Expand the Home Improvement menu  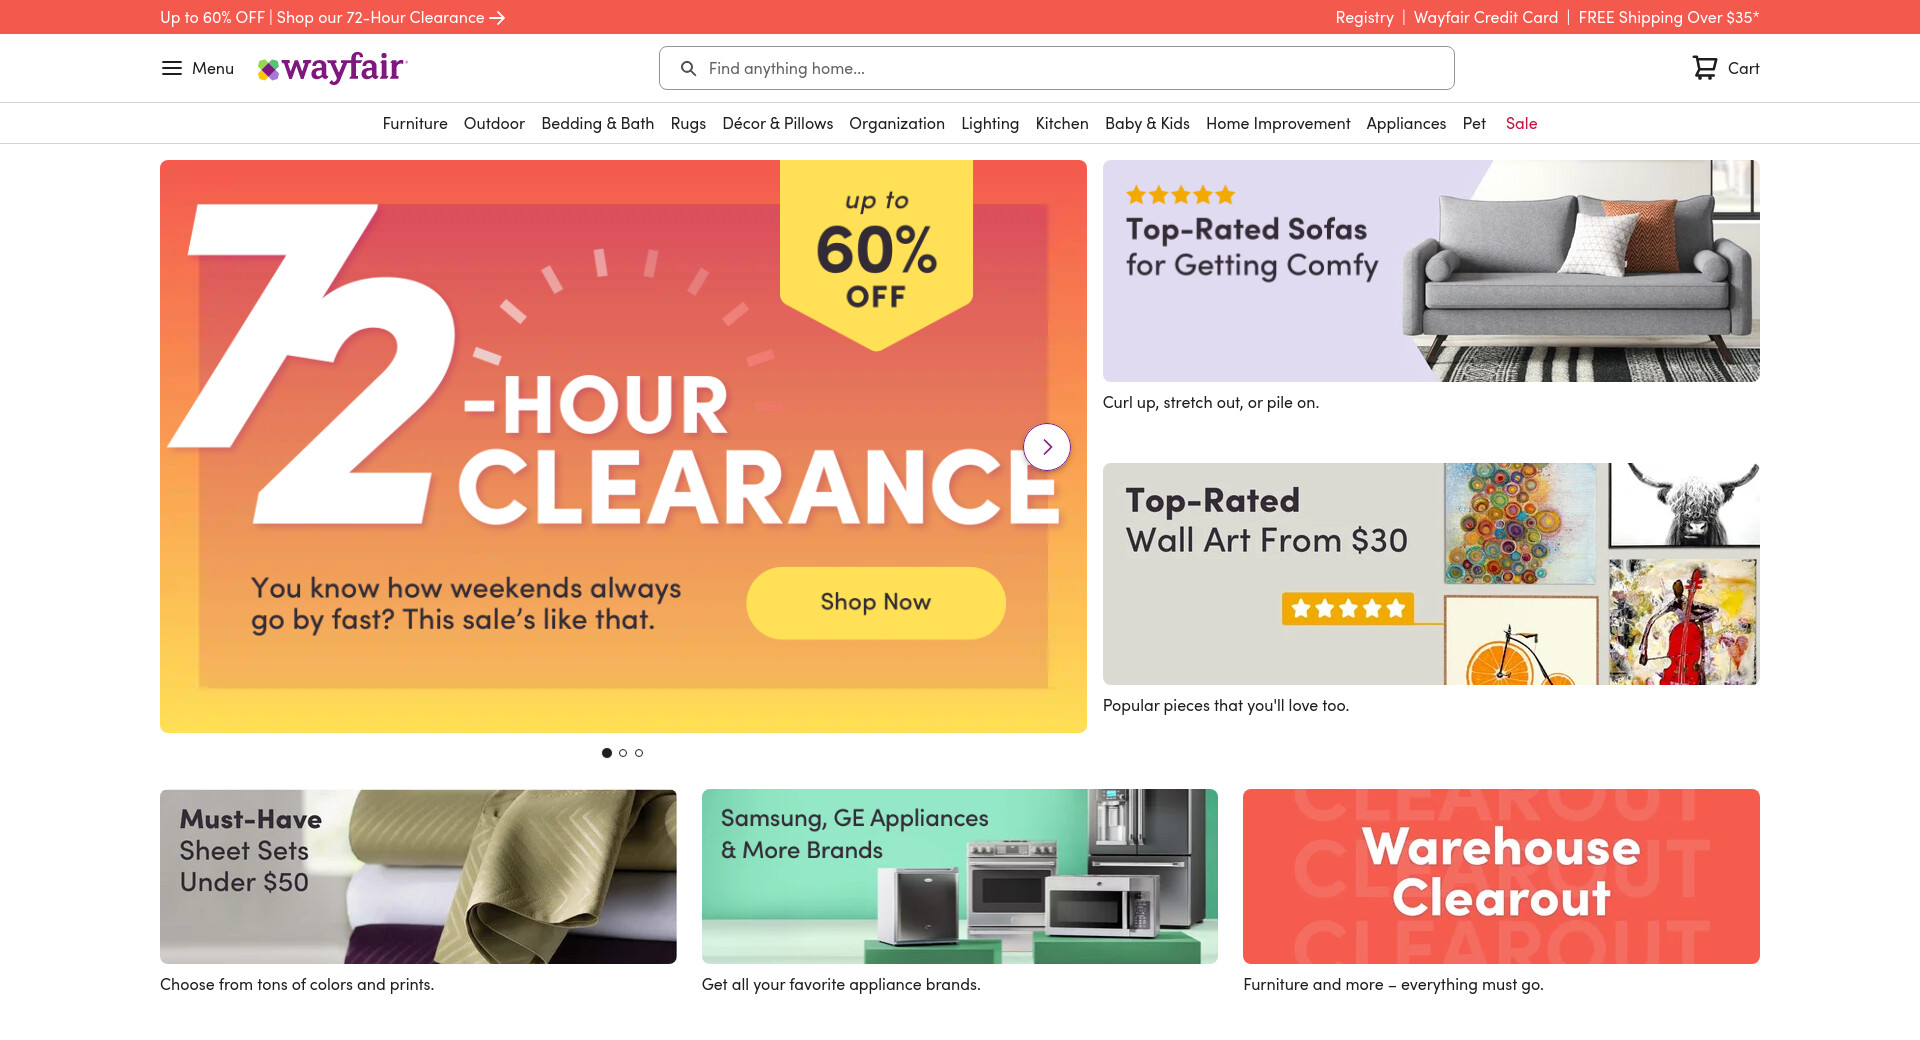coord(1278,123)
